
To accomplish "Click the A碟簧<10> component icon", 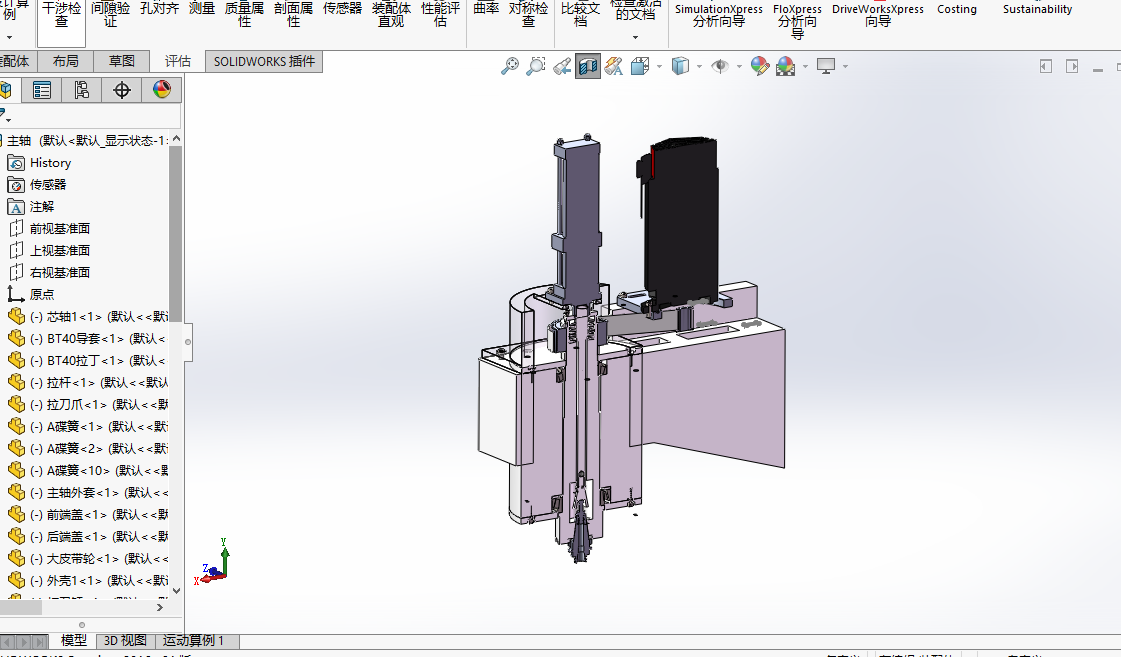I will 16,470.
